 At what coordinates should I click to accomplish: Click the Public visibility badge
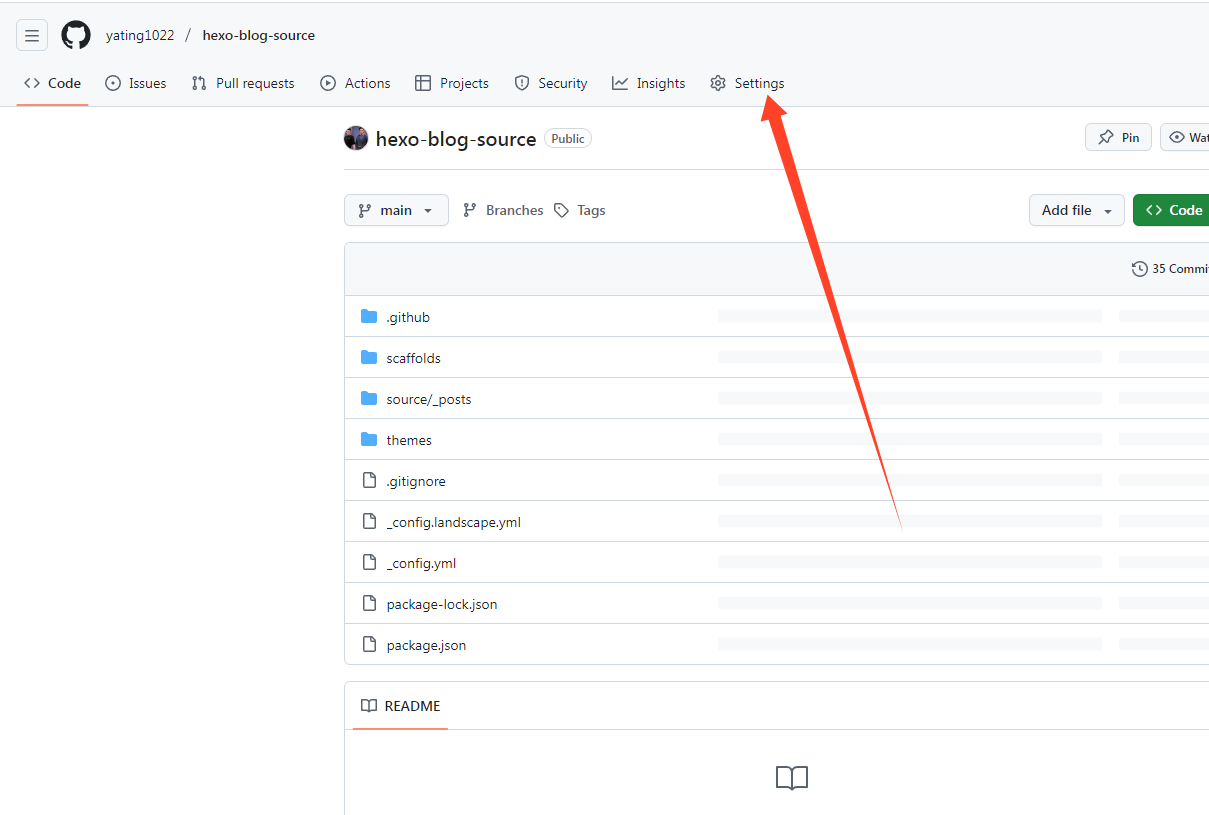(x=568, y=139)
